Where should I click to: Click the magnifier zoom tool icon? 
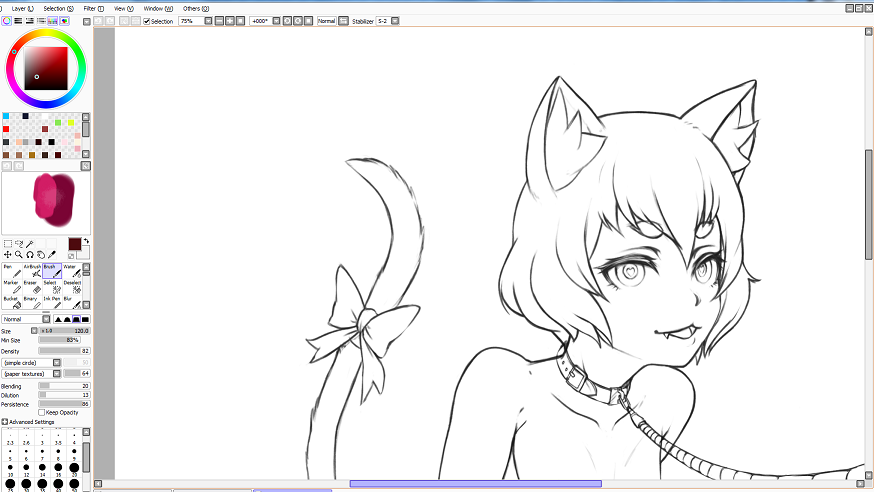[x=19, y=255]
